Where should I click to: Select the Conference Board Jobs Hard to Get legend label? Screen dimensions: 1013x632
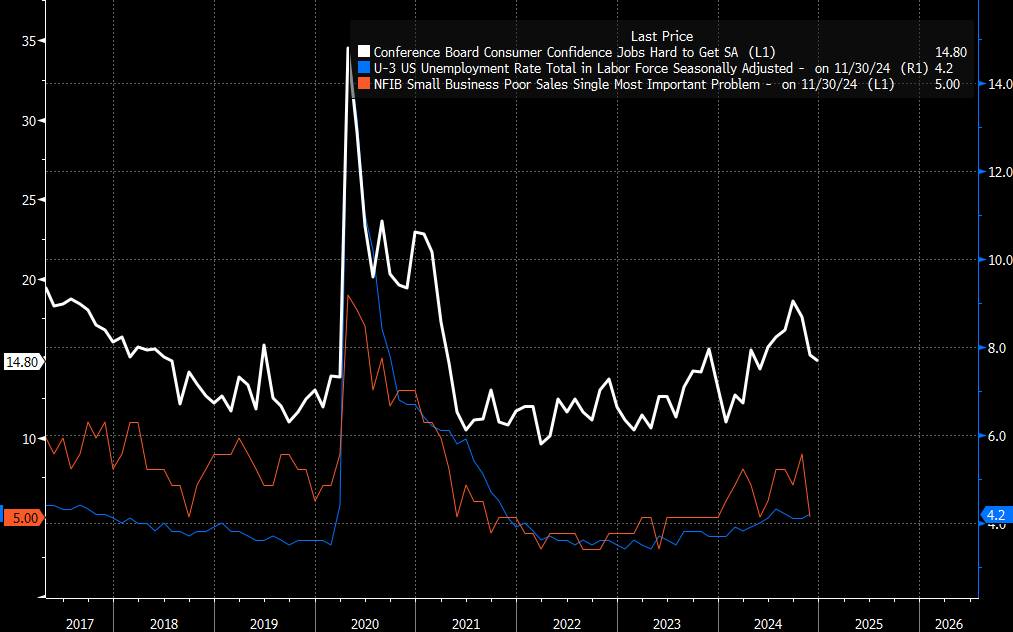point(574,52)
